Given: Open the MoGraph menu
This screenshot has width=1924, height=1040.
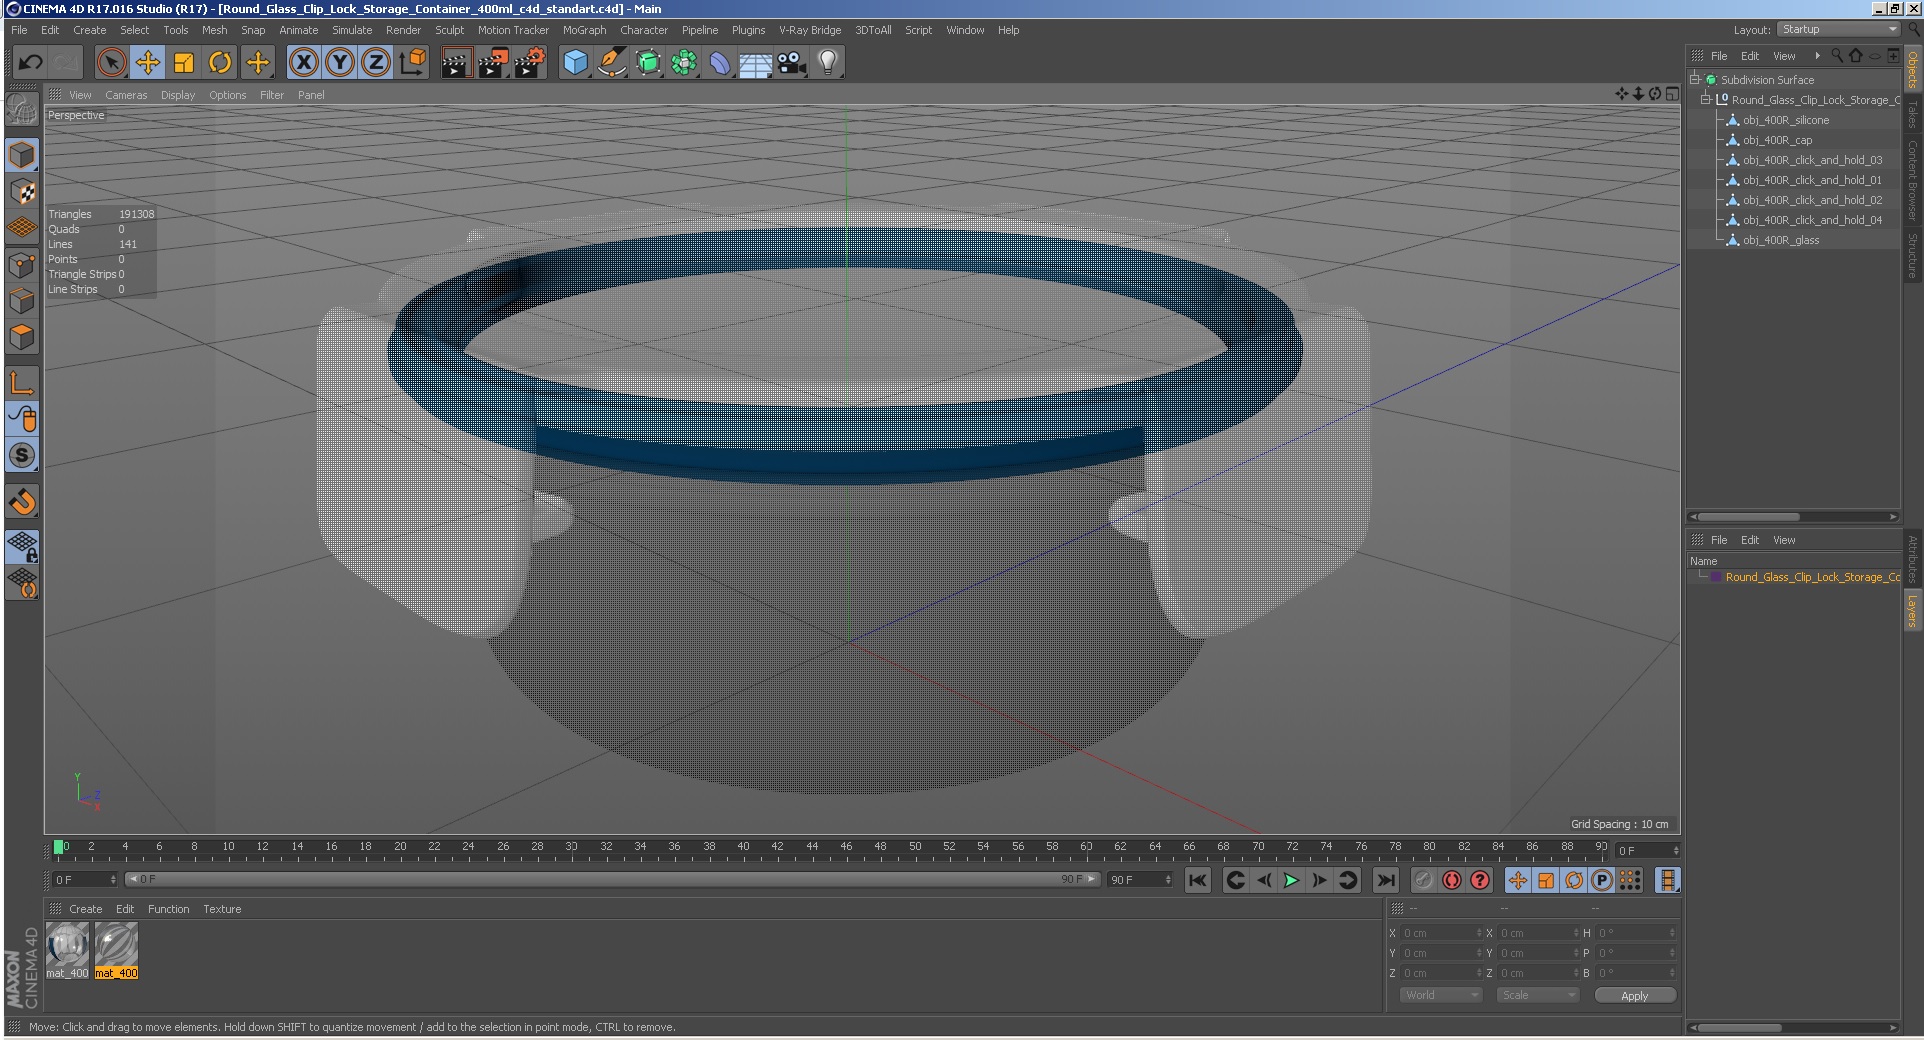Looking at the screenshot, I should click(584, 30).
